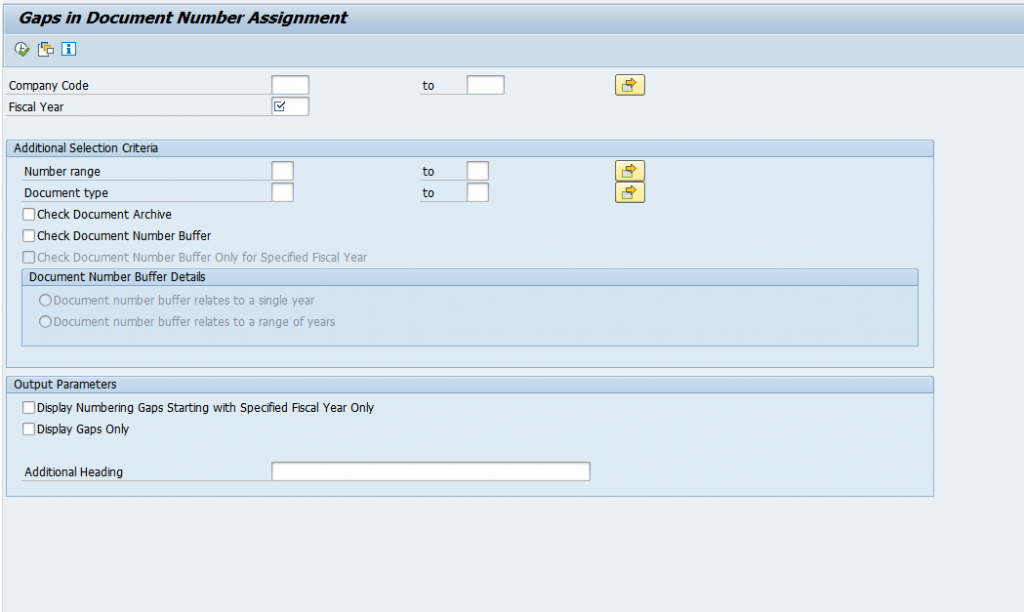Open multiple selection for Company Code
The height and width of the screenshot is (612, 1024).
coord(629,85)
